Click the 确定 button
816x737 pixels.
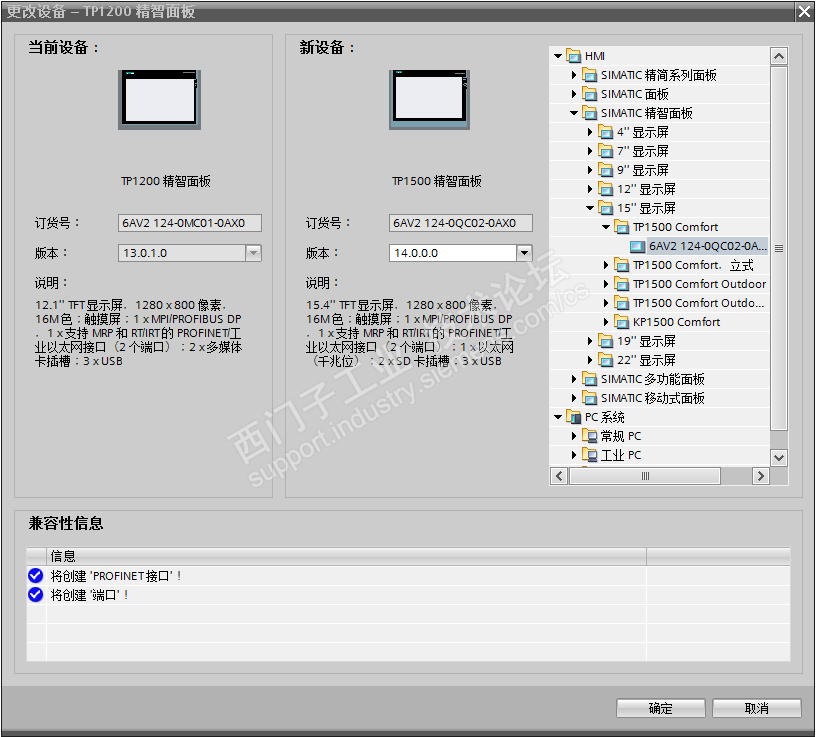point(660,708)
